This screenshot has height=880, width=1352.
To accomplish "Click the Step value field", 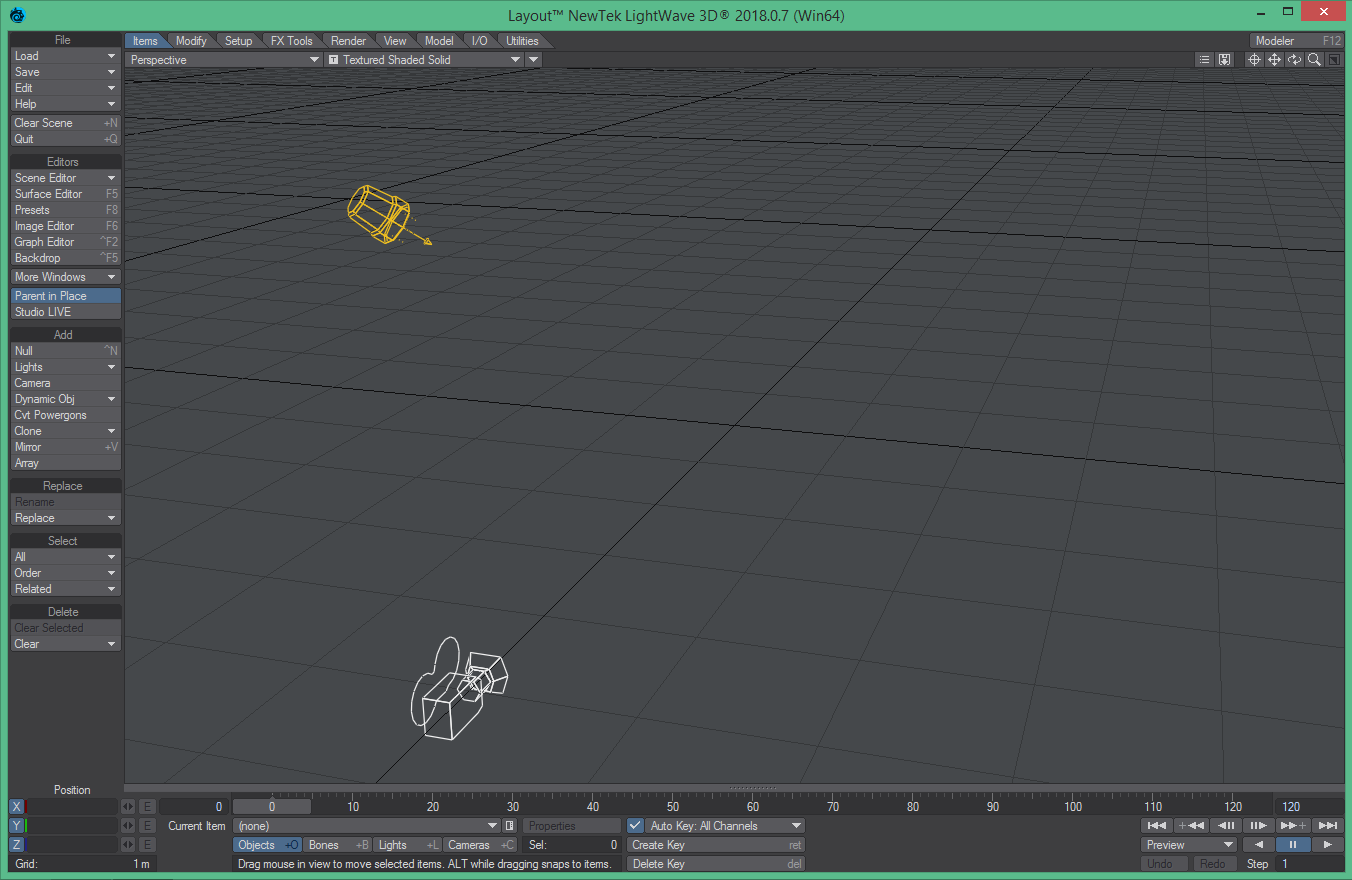I will click(x=1310, y=864).
